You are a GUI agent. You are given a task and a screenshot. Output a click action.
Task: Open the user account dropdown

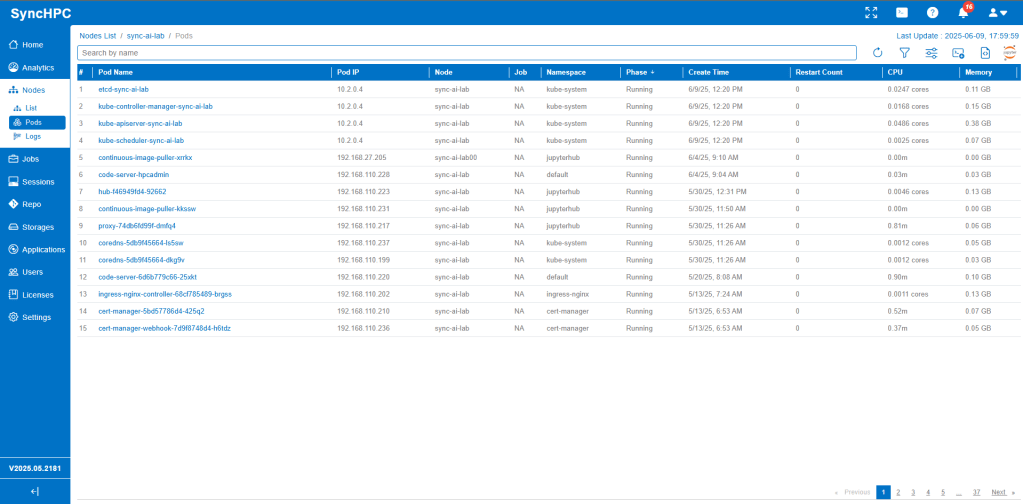pos(997,13)
